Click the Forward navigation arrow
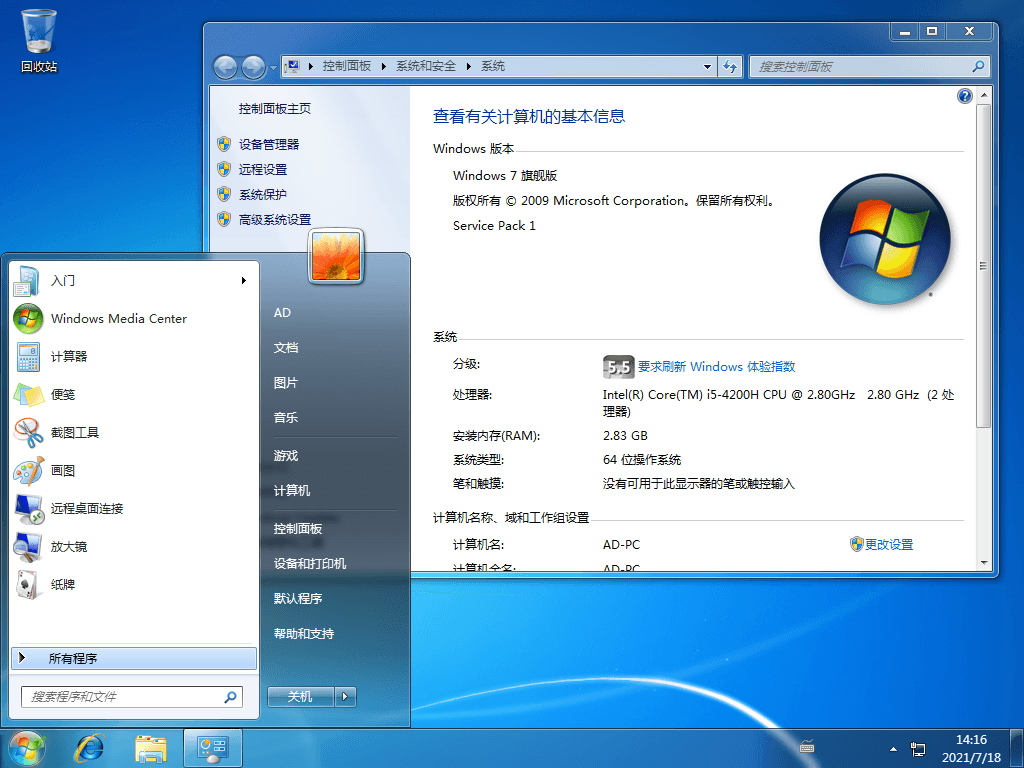The height and width of the screenshot is (768, 1024). click(x=253, y=67)
